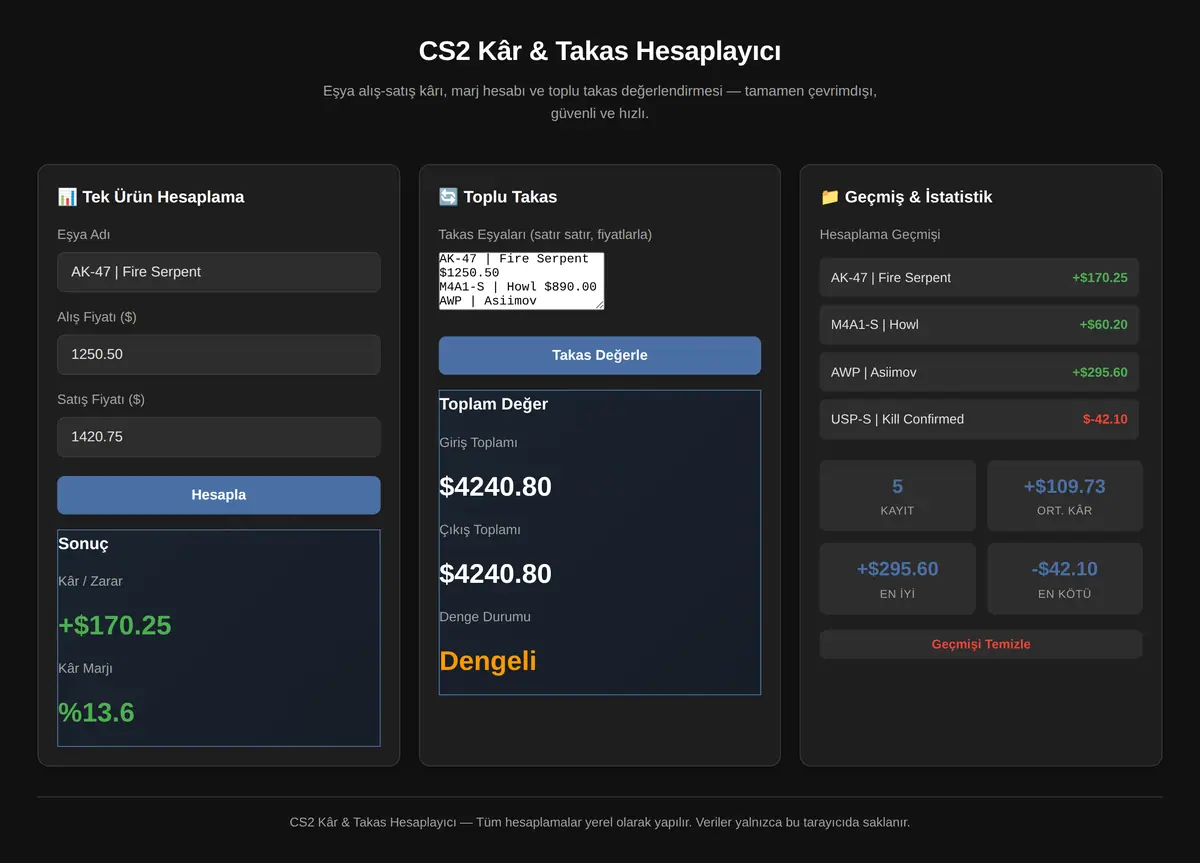Click inside the Takas Eşyaları textarea
1200x863 pixels.
tap(522, 281)
